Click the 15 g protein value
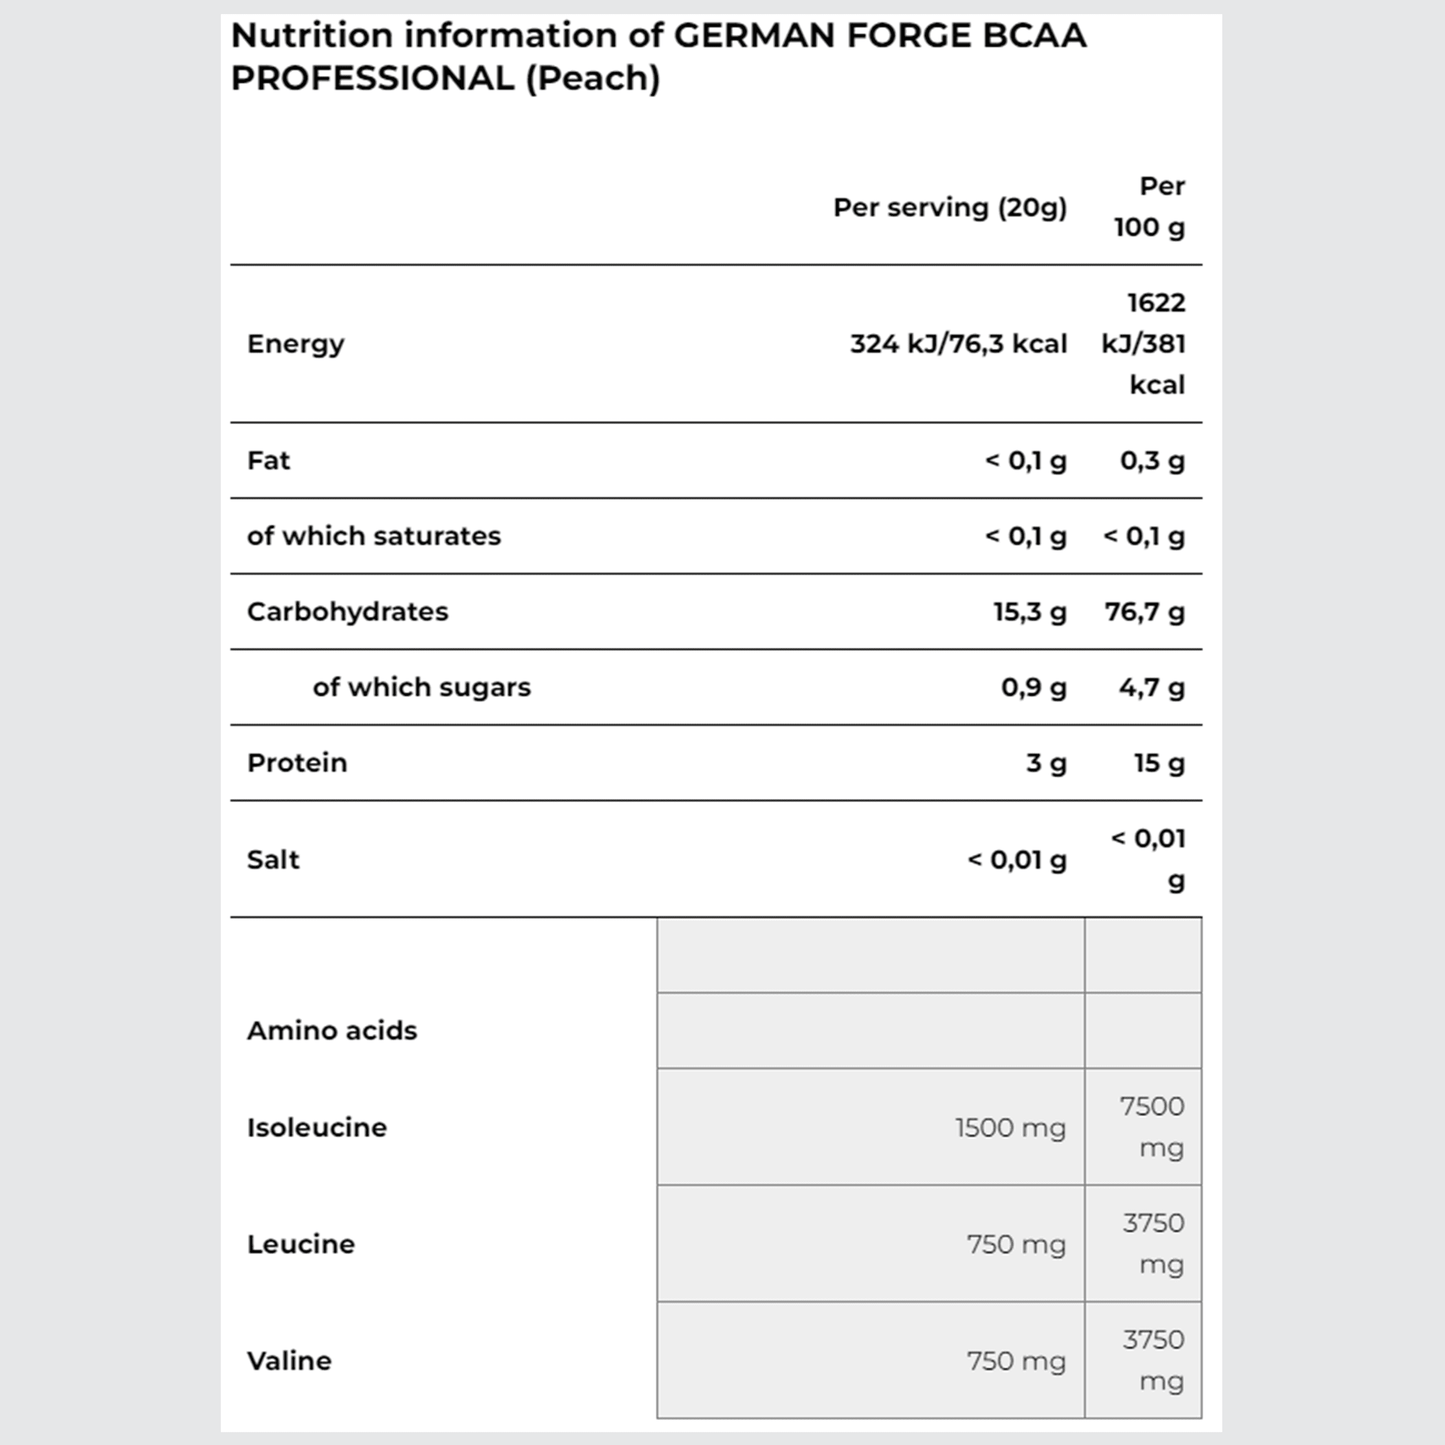Viewport: 1445px width, 1445px height. [1159, 764]
